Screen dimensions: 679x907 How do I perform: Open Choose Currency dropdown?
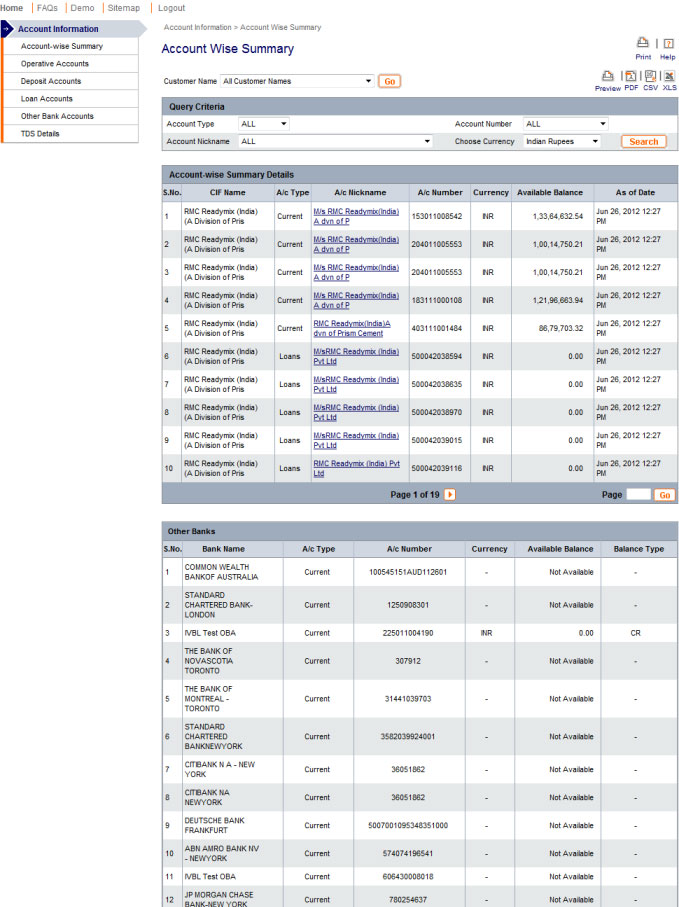[x=562, y=141]
